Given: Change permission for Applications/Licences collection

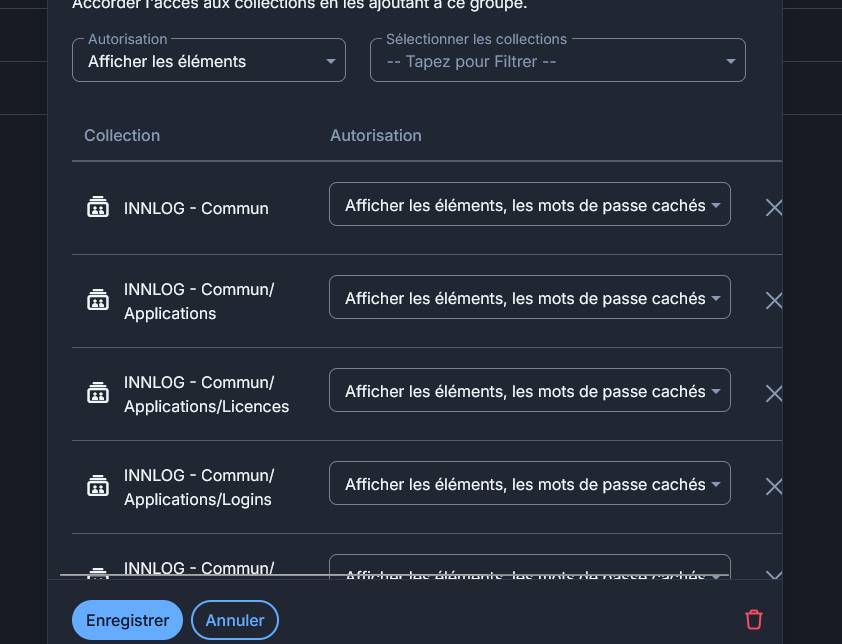Looking at the screenshot, I should coord(529,391).
